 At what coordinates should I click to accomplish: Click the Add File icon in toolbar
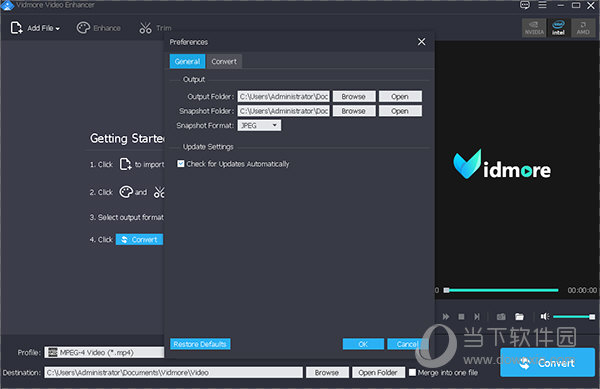click(x=16, y=28)
